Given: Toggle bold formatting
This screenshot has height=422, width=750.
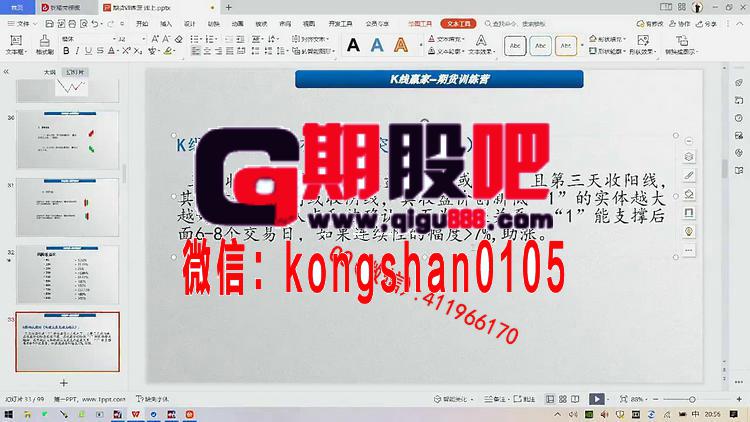Looking at the screenshot, I should pos(66,51).
